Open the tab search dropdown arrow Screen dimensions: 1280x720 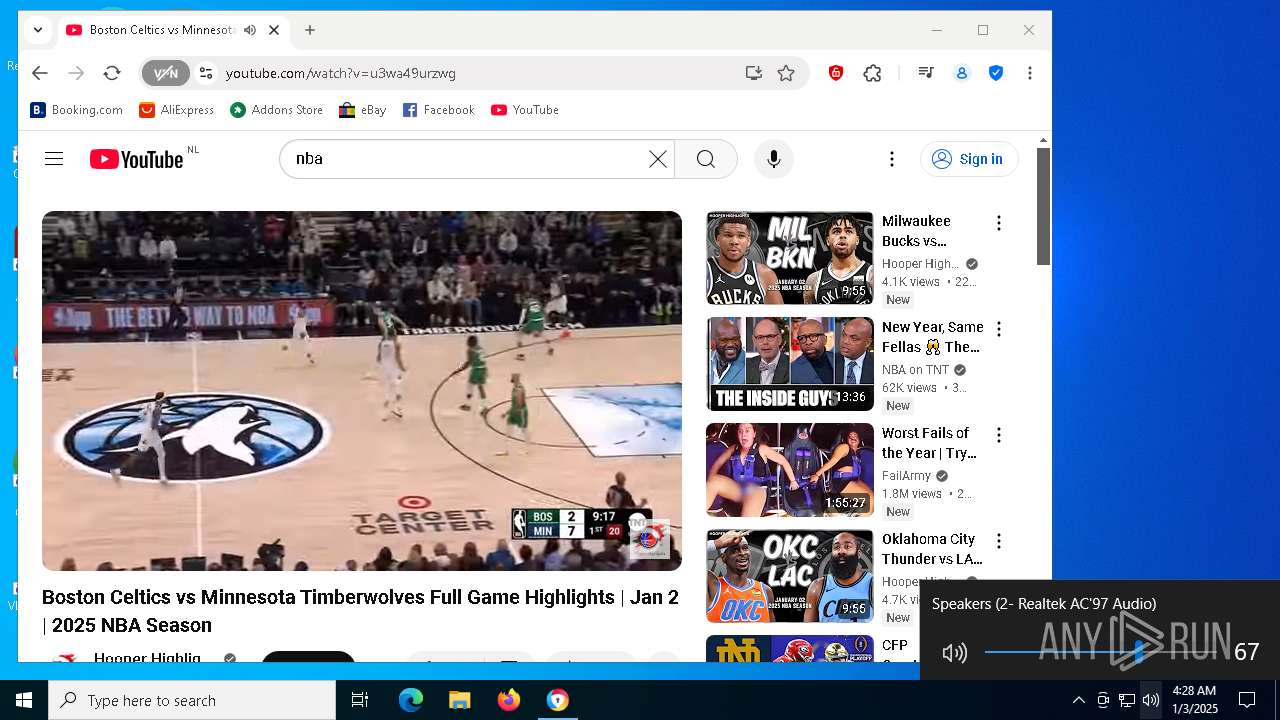38,30
